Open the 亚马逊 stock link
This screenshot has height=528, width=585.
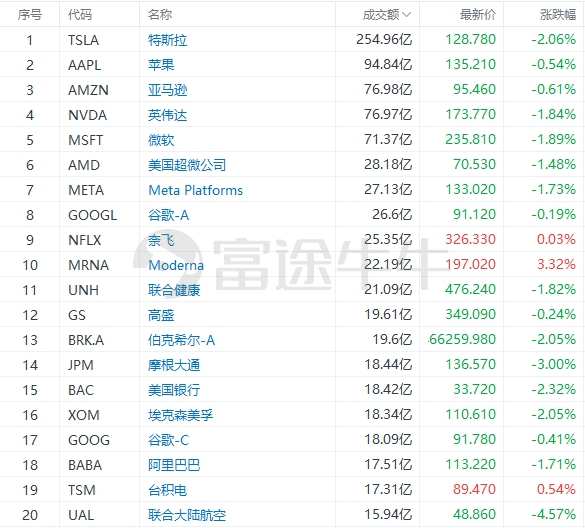coord(168,90)
